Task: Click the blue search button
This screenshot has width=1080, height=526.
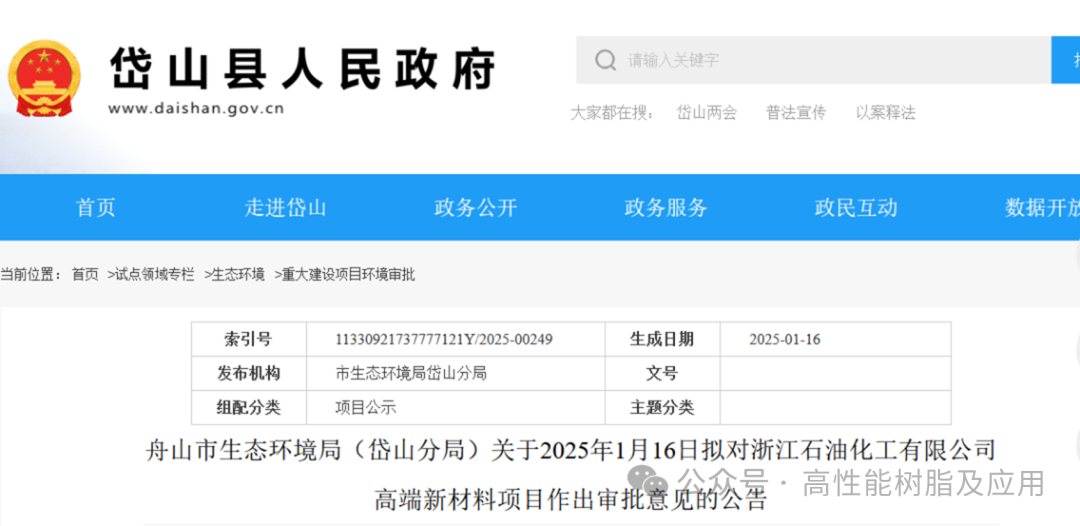Action: point(1066,60)
